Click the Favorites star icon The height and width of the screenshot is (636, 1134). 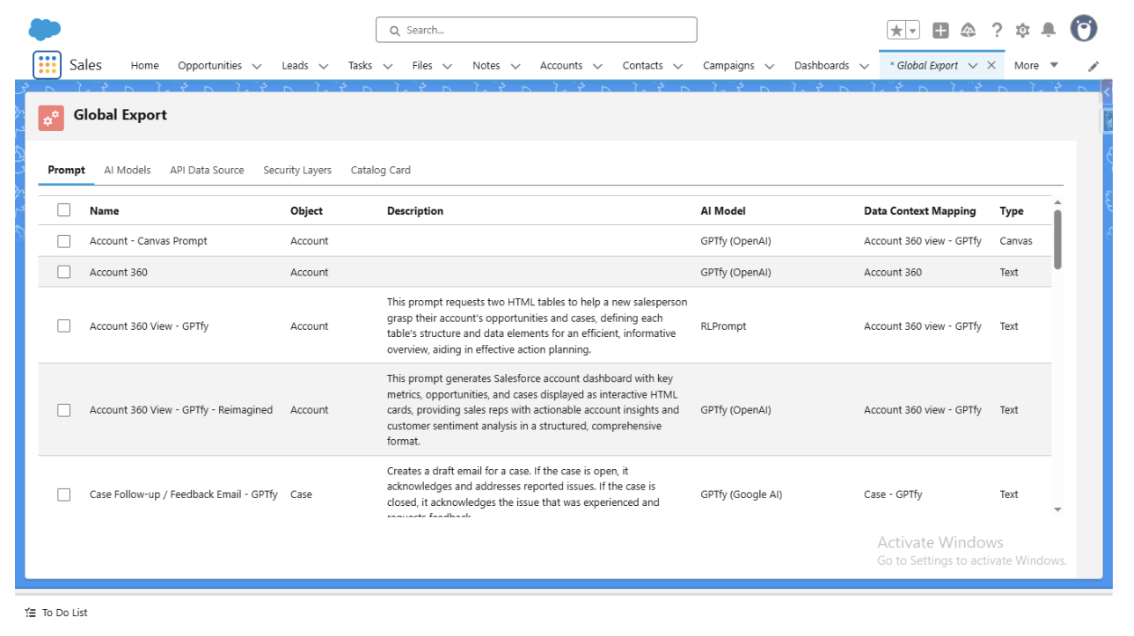[896, 30]
